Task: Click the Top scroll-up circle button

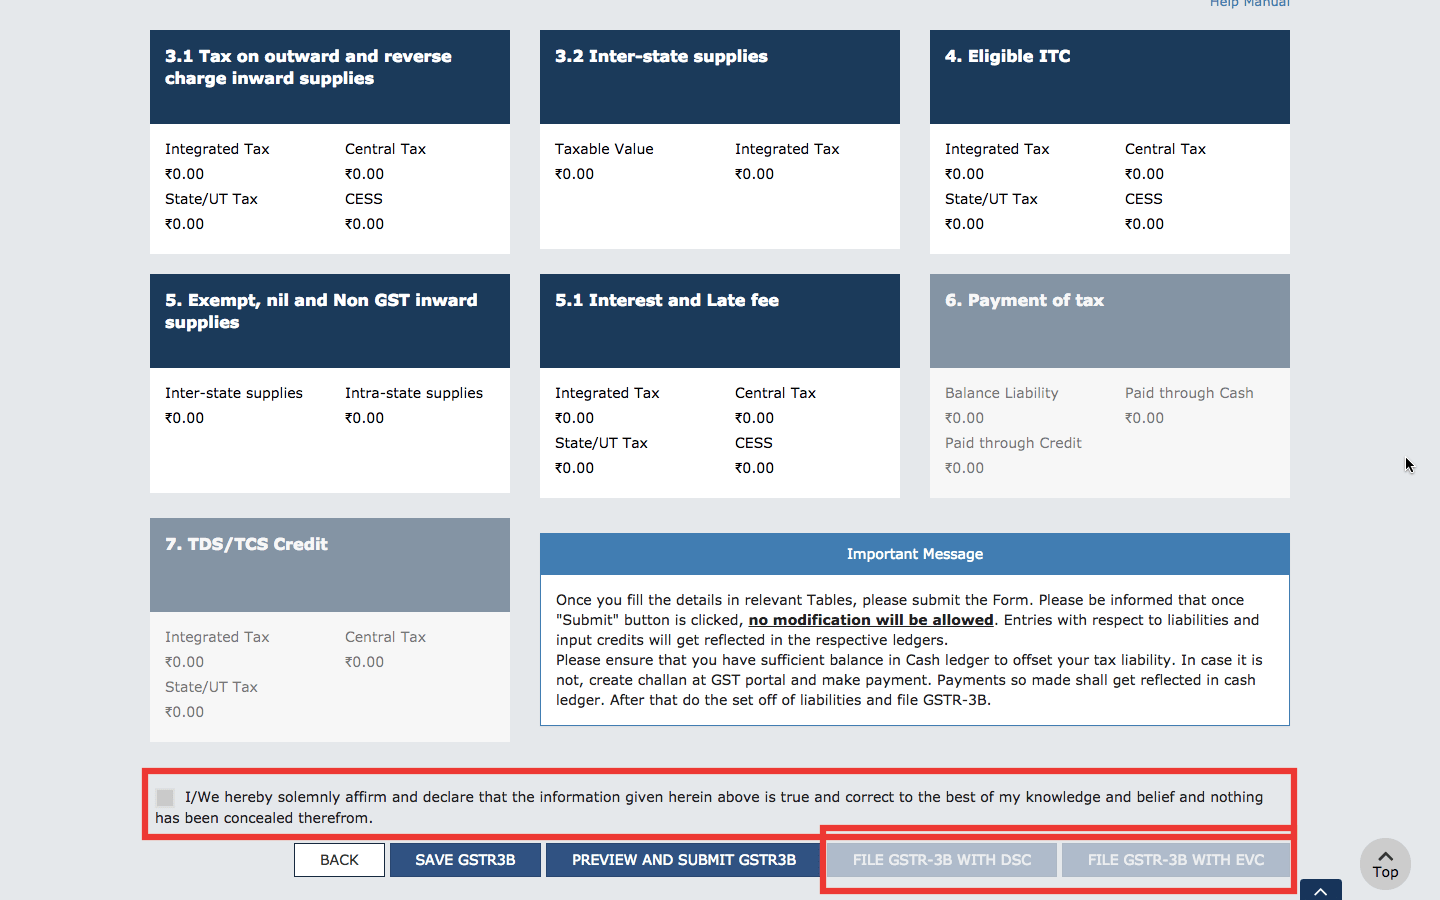Action: 1385,863
